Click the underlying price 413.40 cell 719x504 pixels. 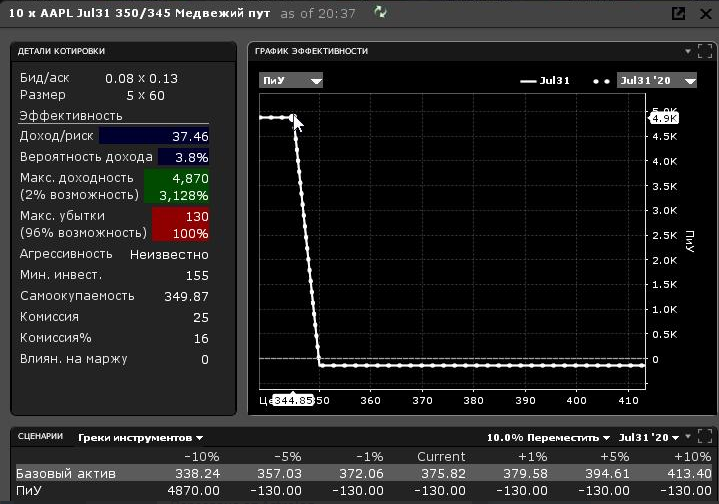coord(689,473)
